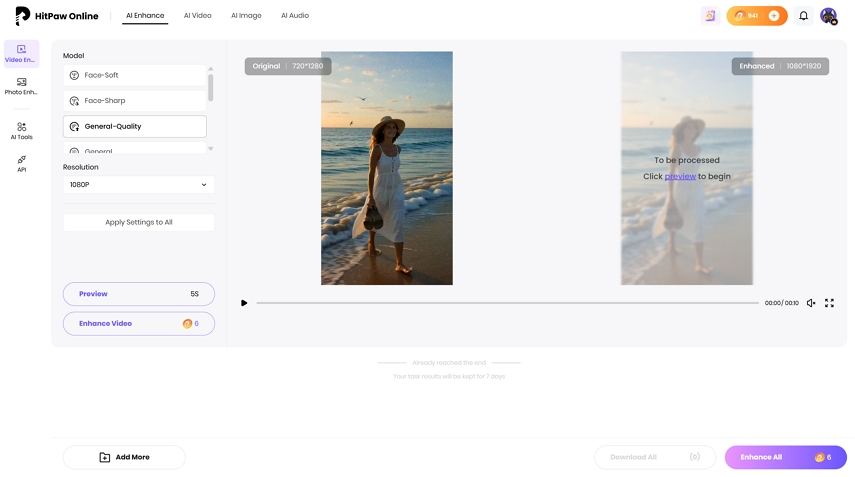This screenshot has height=477, width=855.
Task: Click the Download All button
Action: pyautogui.click(x=655, y=457)
